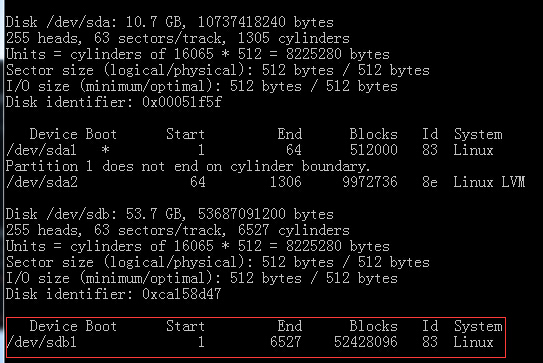Click the Blocks header in first table
Screen dimensions: 543x363
coord(373,134)
